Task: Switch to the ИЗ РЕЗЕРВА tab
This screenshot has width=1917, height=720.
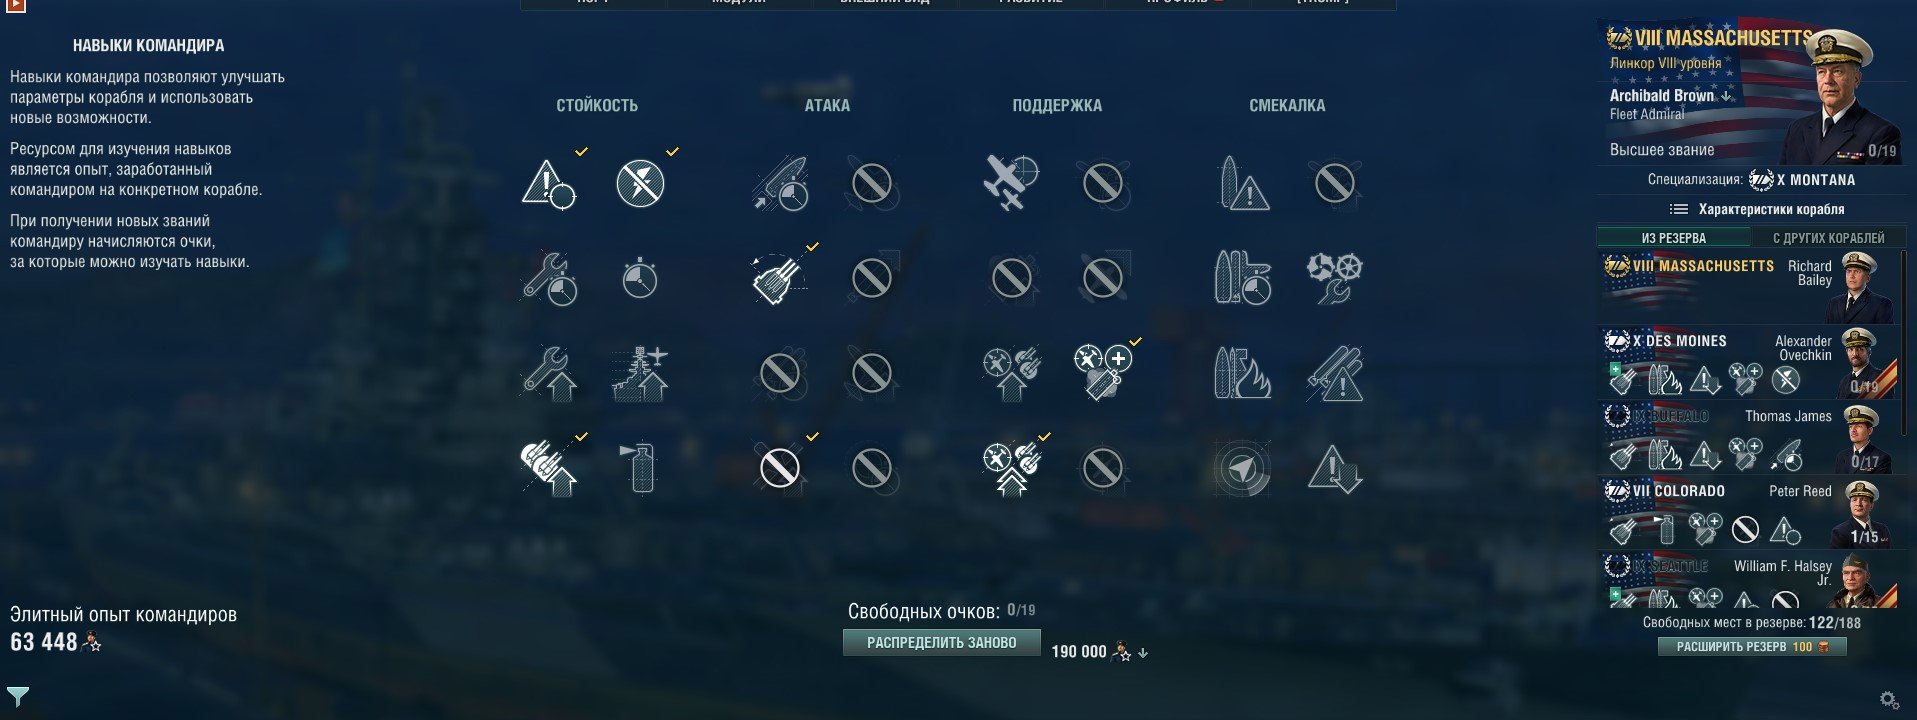Action: pyautogui.click(x=1674, y=238)
